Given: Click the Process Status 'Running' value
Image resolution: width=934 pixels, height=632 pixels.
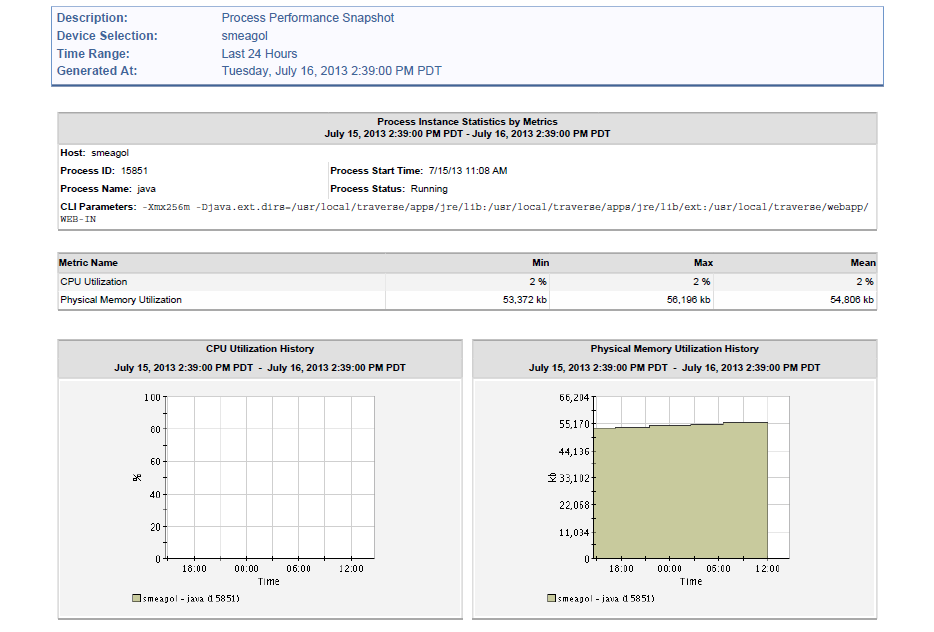Looking at the screenshot, I should click(429, 189).
